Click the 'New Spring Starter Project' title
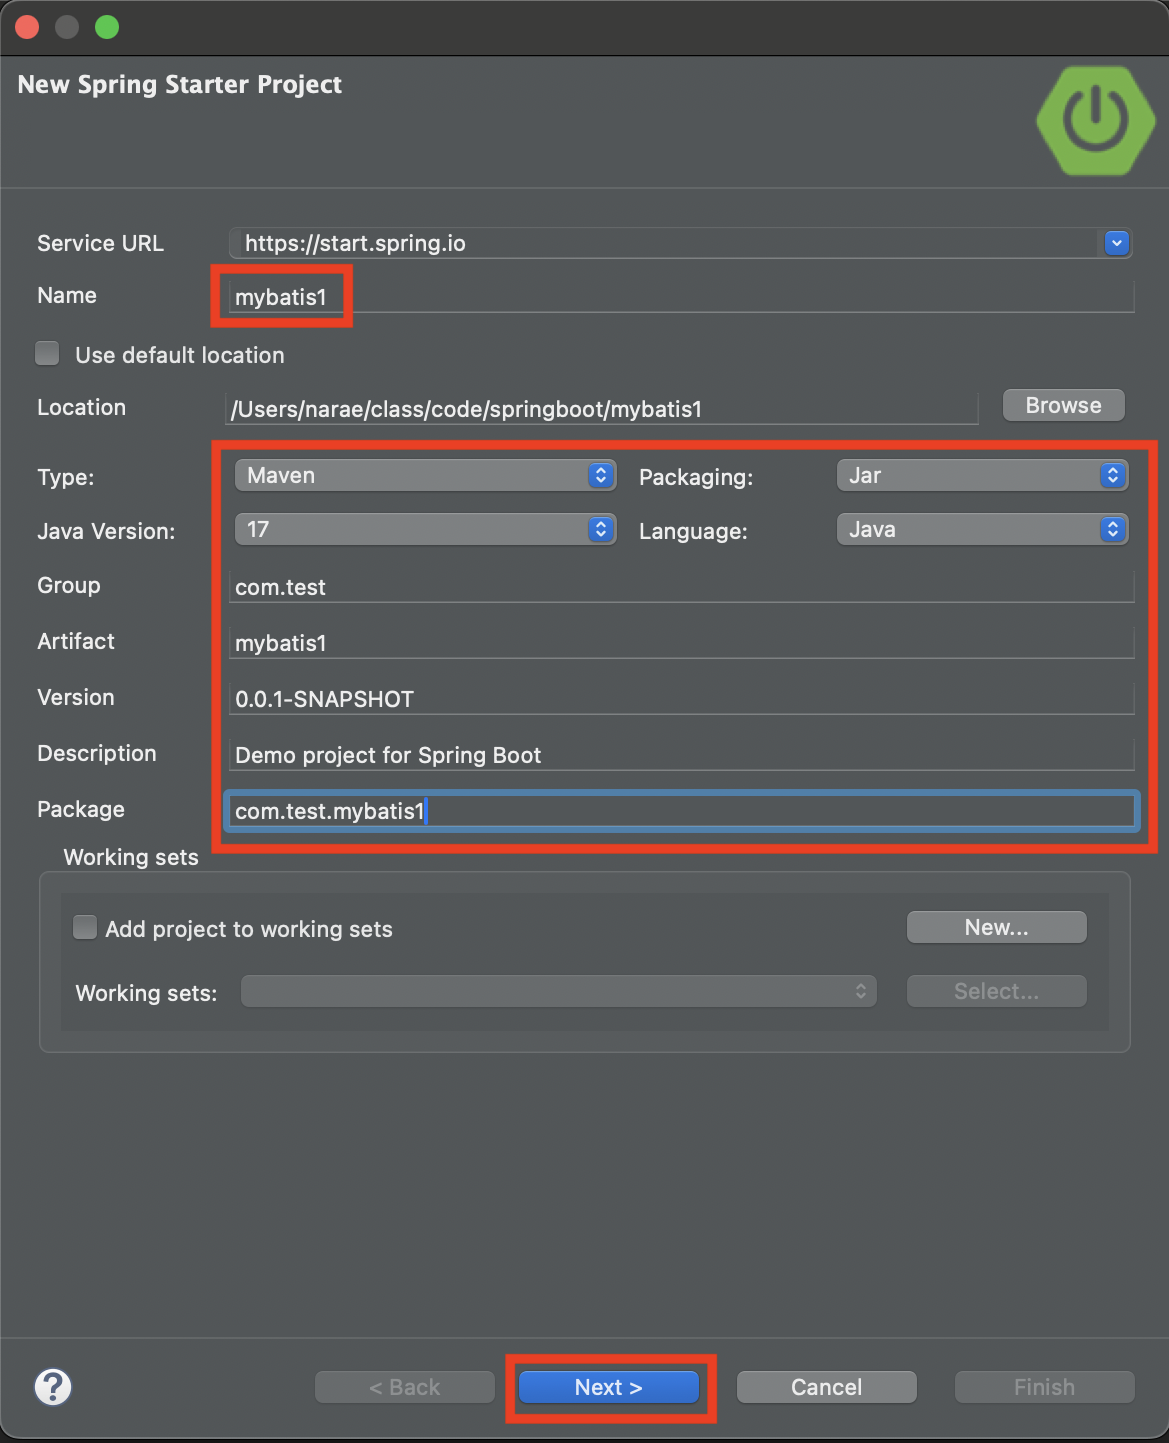Screen dimensions: 1169x1443 click(x=180, y=84)
